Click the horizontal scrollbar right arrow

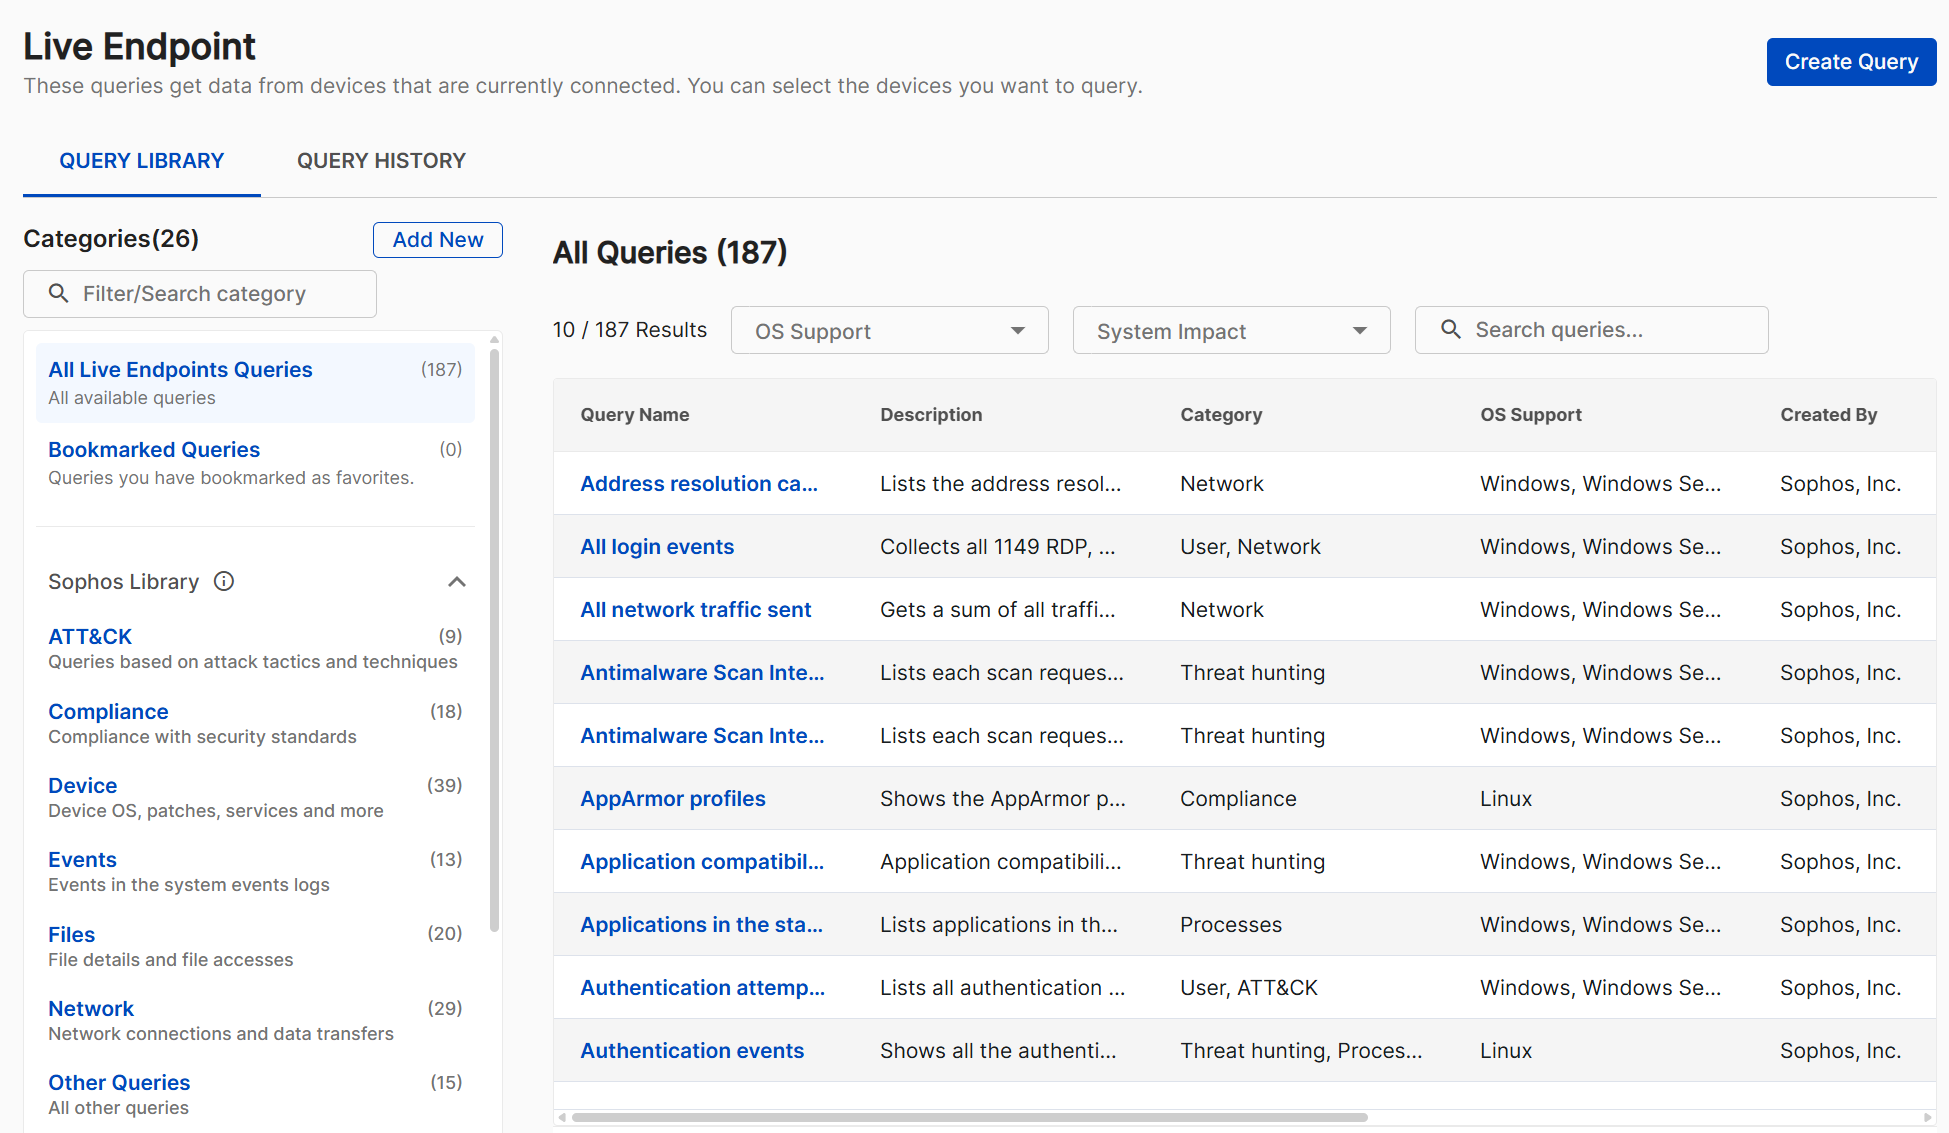tap(1928, 1117)
